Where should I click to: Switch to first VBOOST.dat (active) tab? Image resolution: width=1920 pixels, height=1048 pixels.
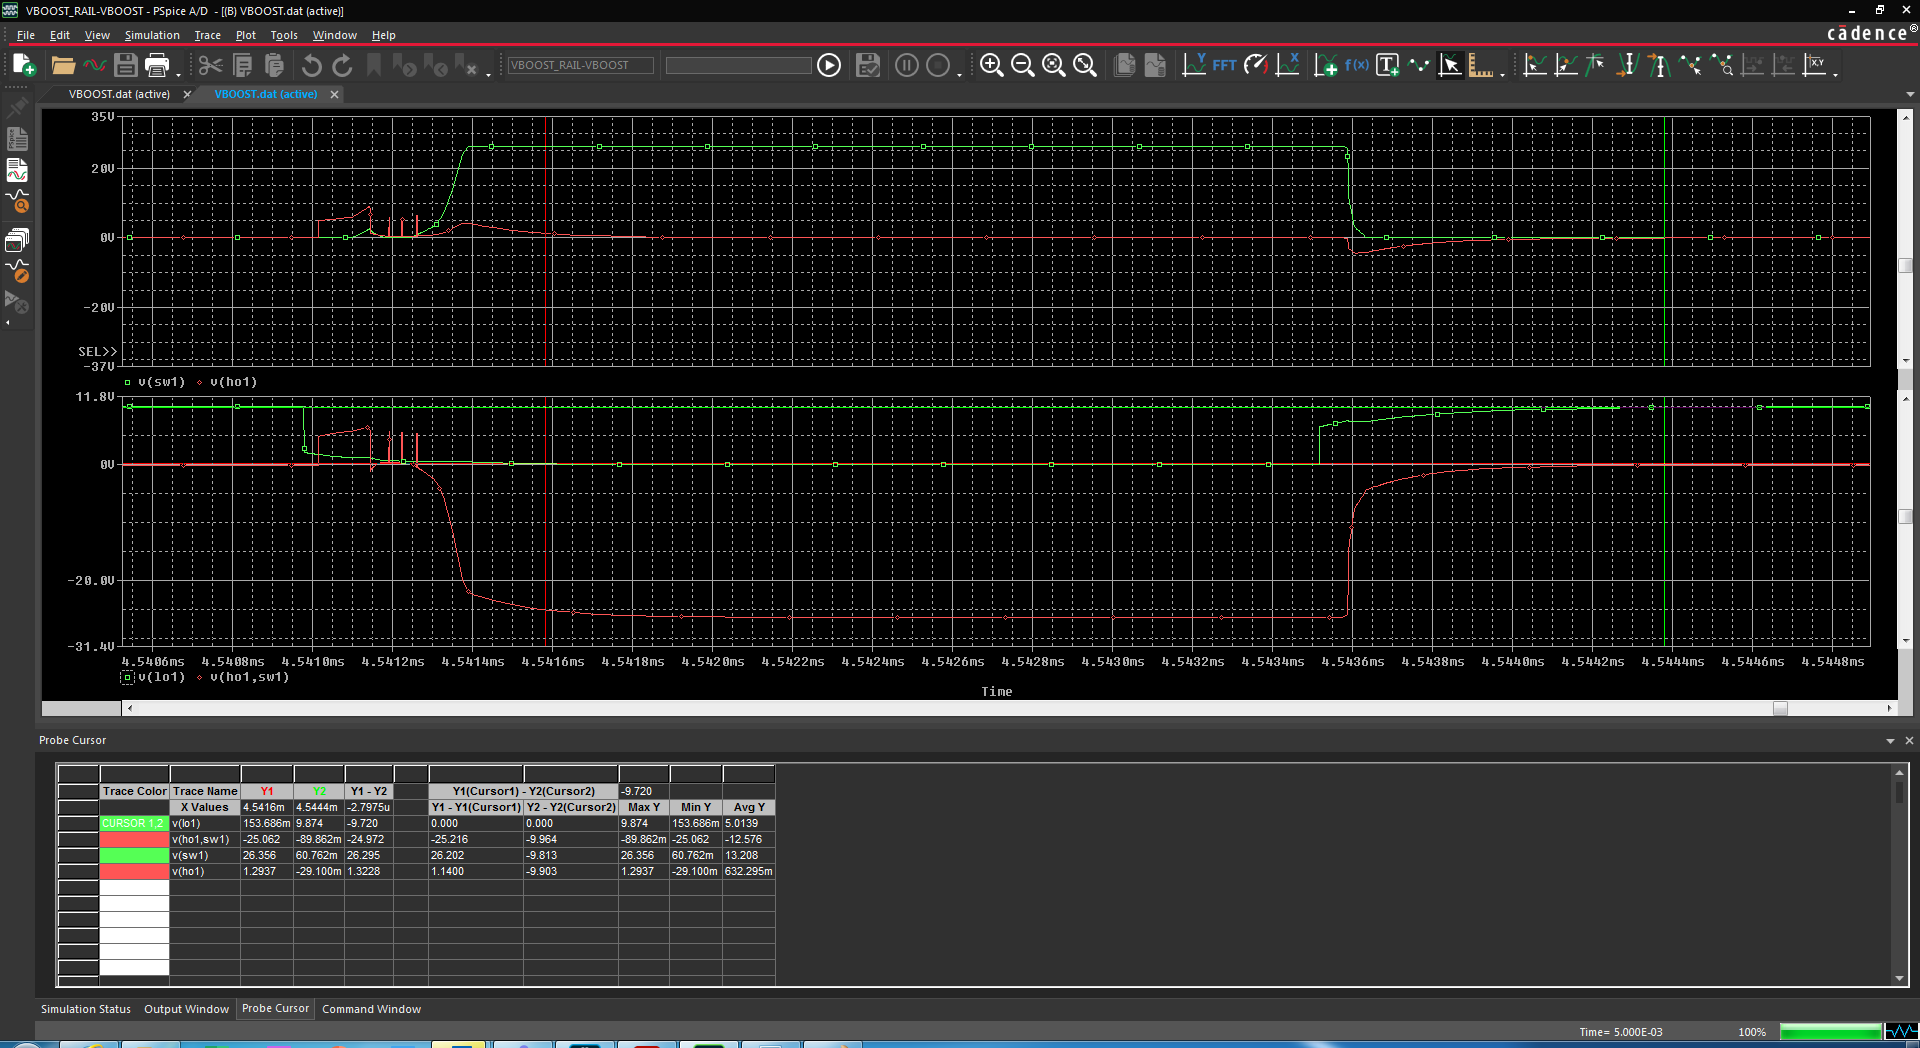tap(119, 94)
